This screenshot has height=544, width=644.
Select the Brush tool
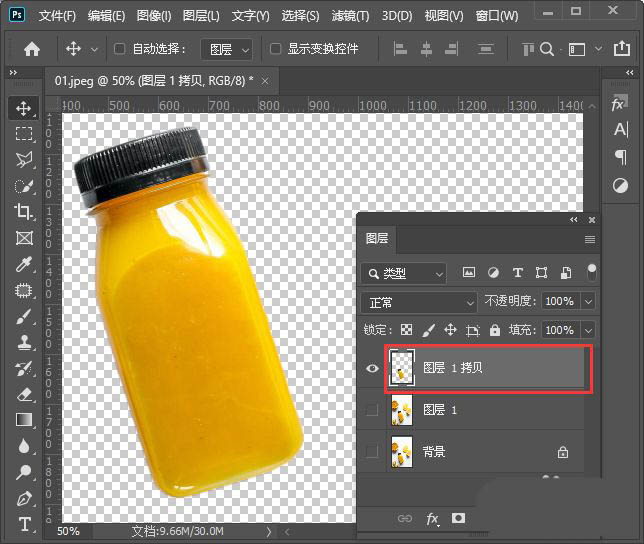[x=24, y=317]
